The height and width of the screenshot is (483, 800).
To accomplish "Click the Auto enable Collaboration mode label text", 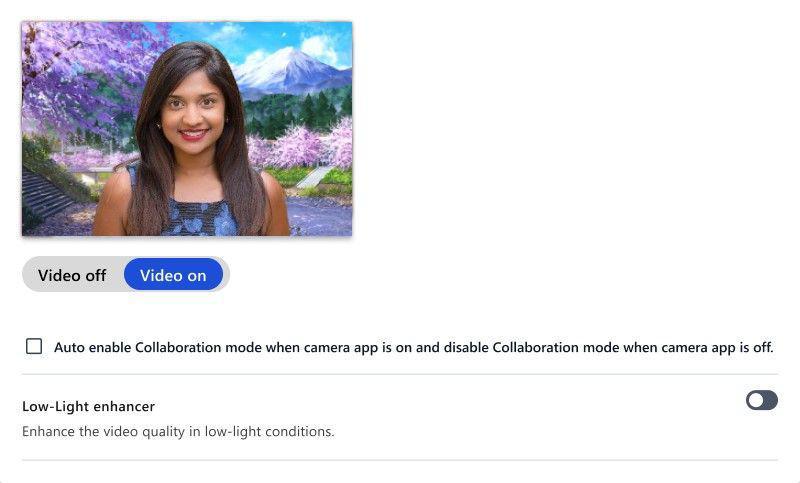I will point(414,347).
